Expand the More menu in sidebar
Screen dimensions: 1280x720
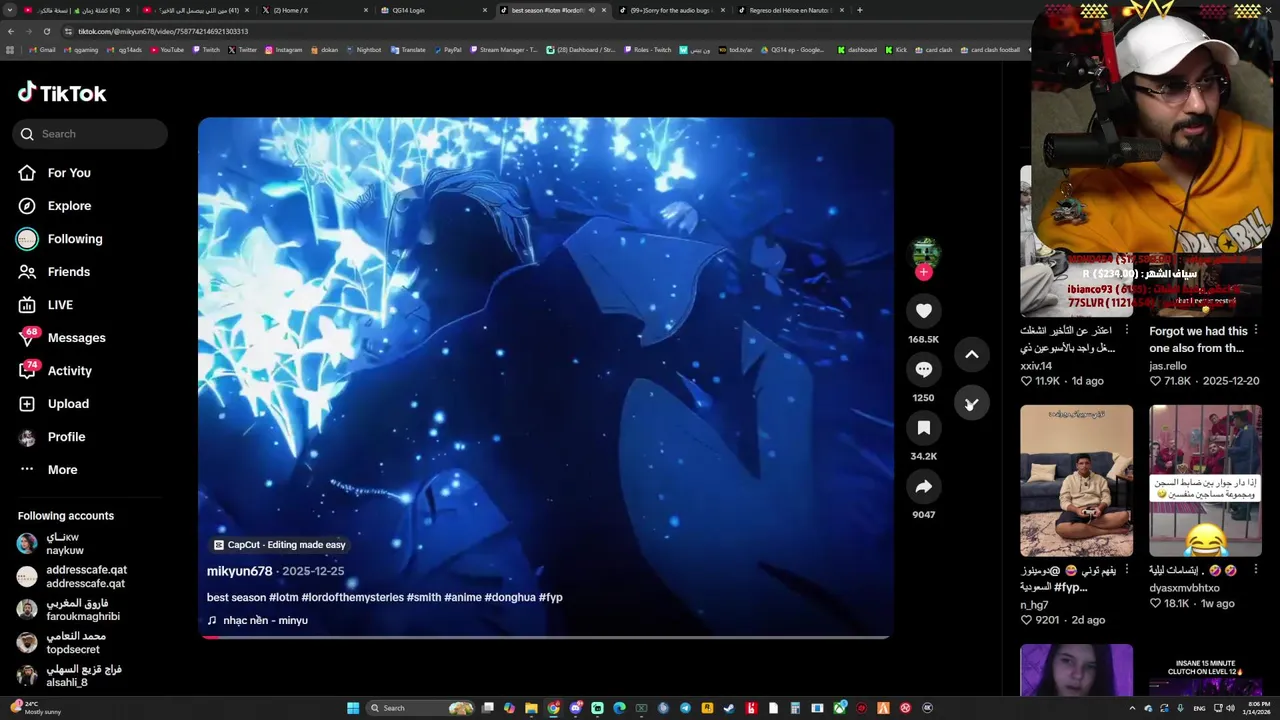(62, 470)
